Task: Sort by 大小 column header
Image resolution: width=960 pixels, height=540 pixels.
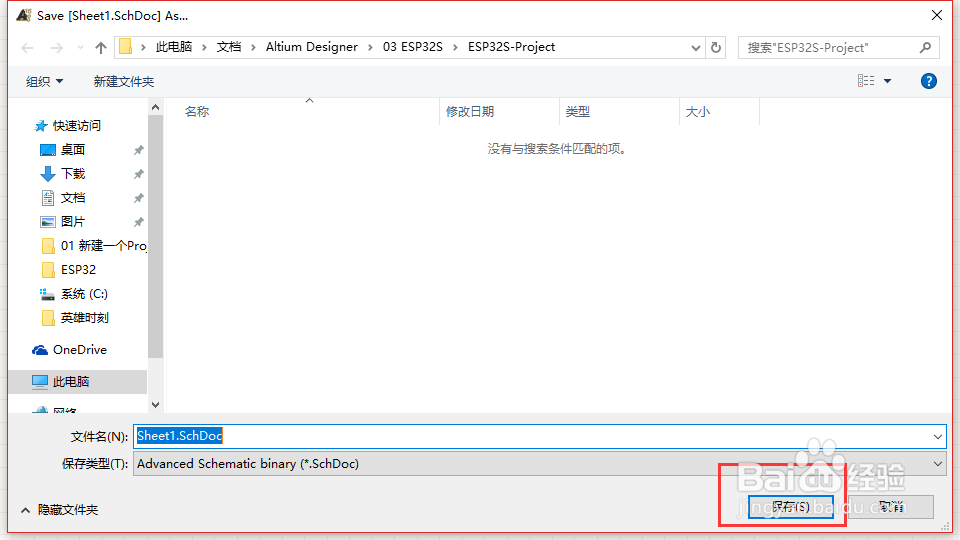Action: point(697,111)
